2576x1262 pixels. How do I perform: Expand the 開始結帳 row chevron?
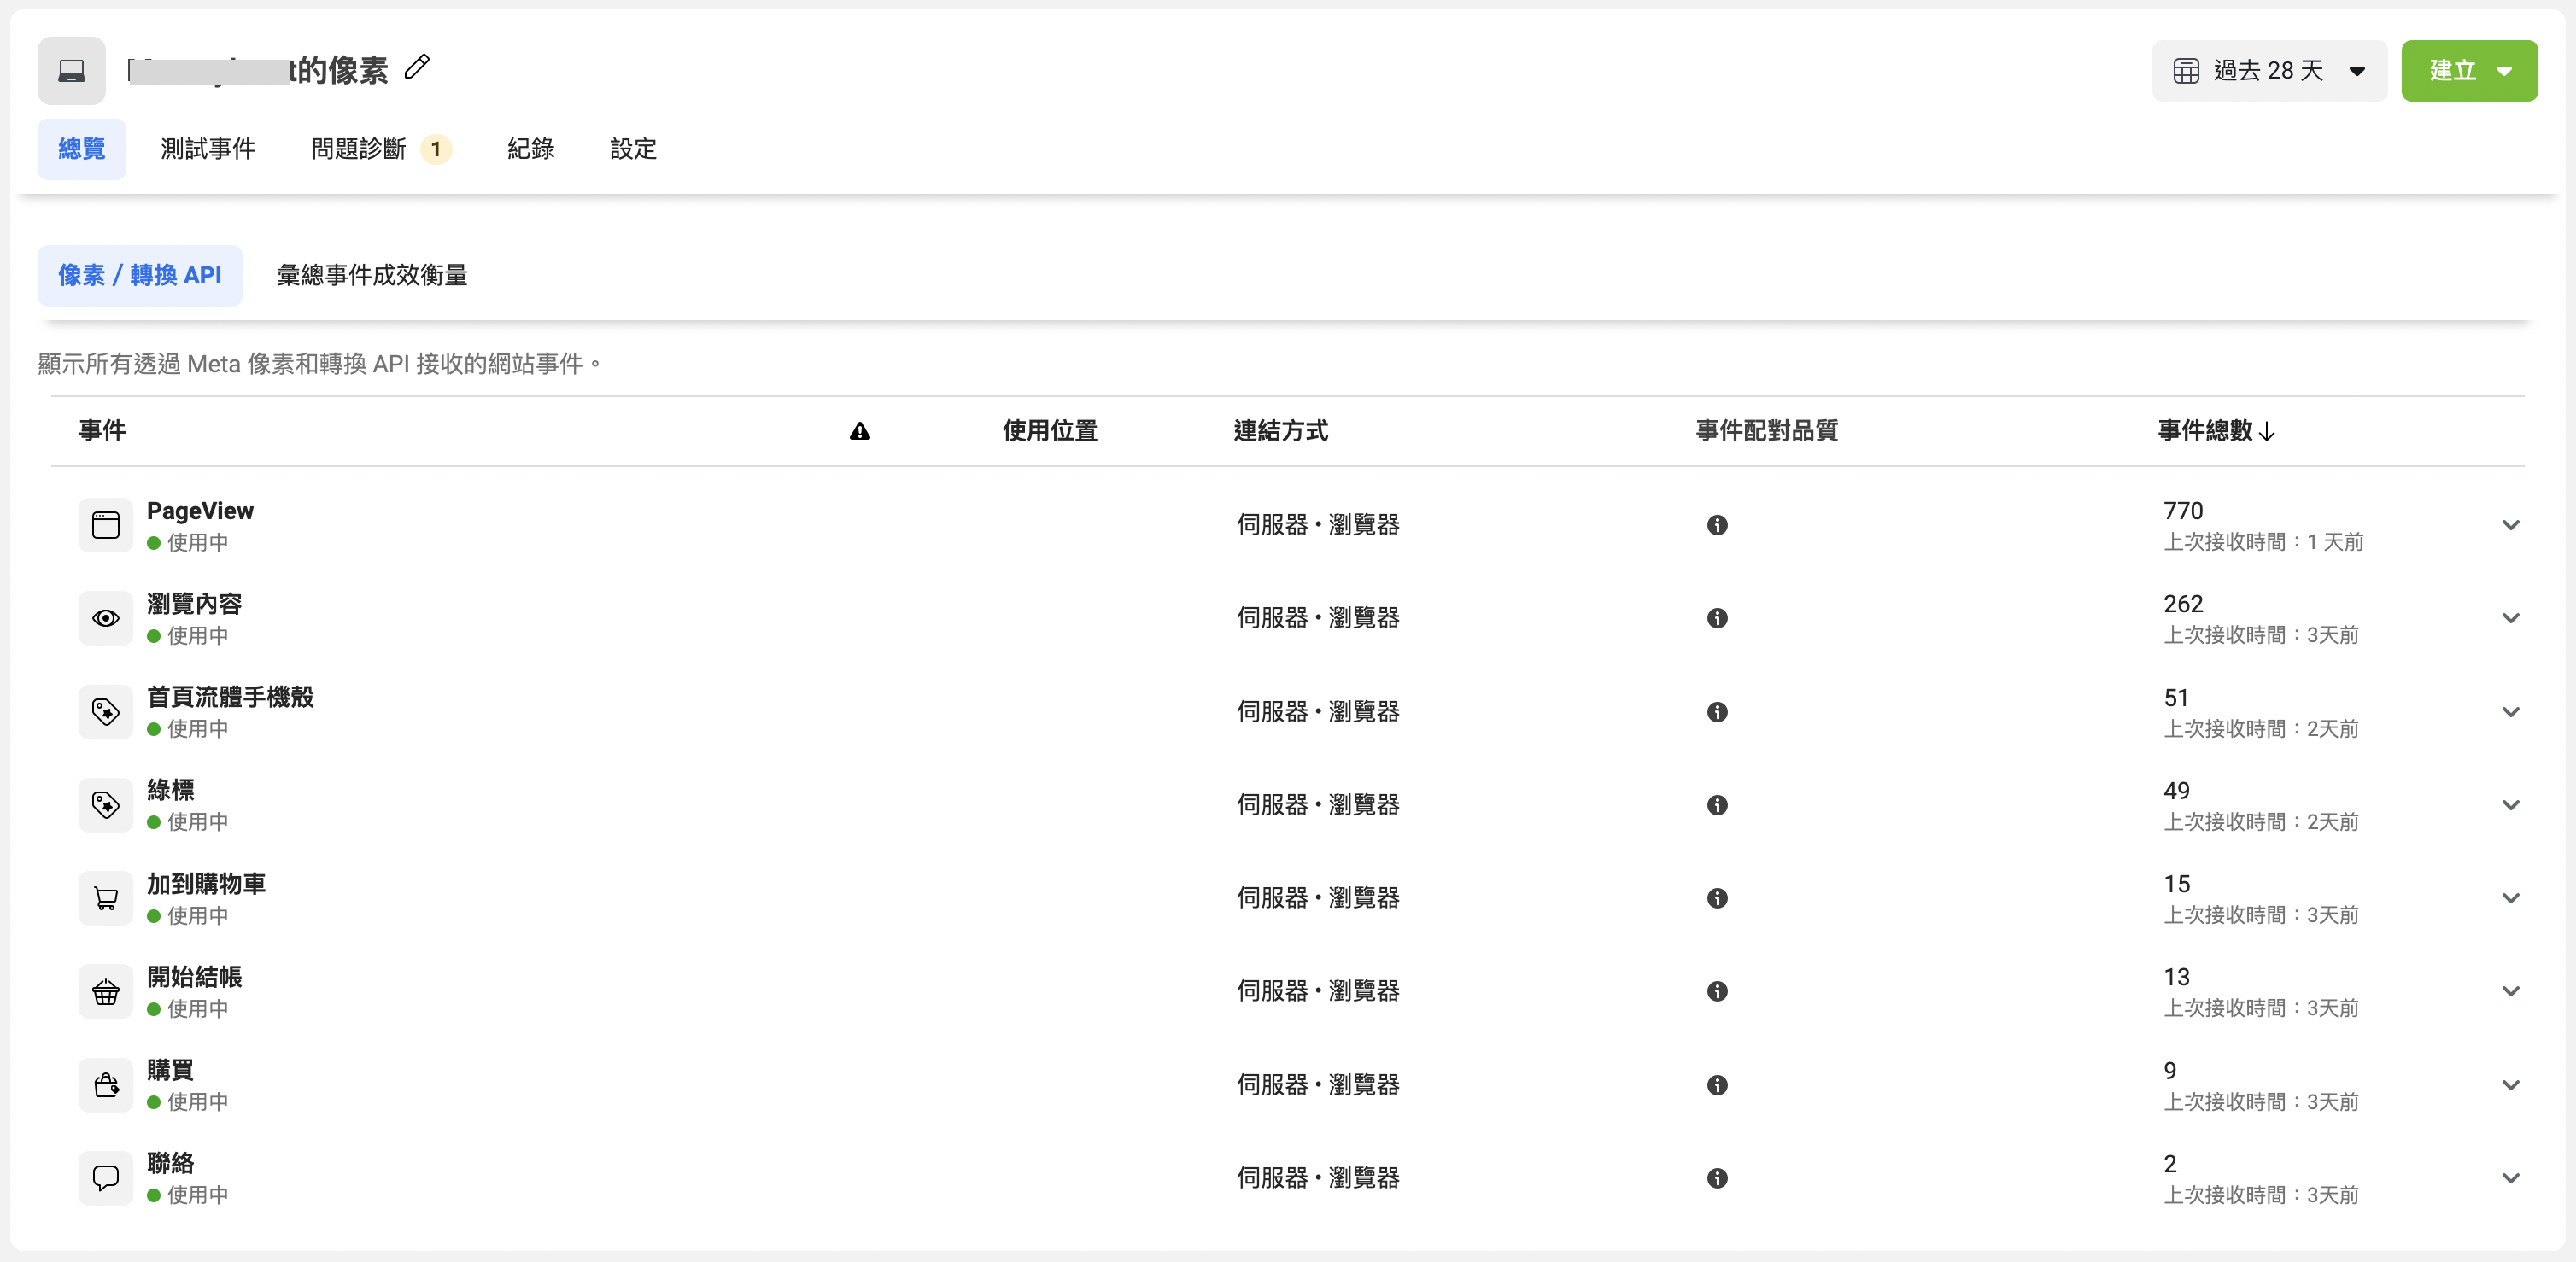pyautogui.click(x=2510, y=991)
